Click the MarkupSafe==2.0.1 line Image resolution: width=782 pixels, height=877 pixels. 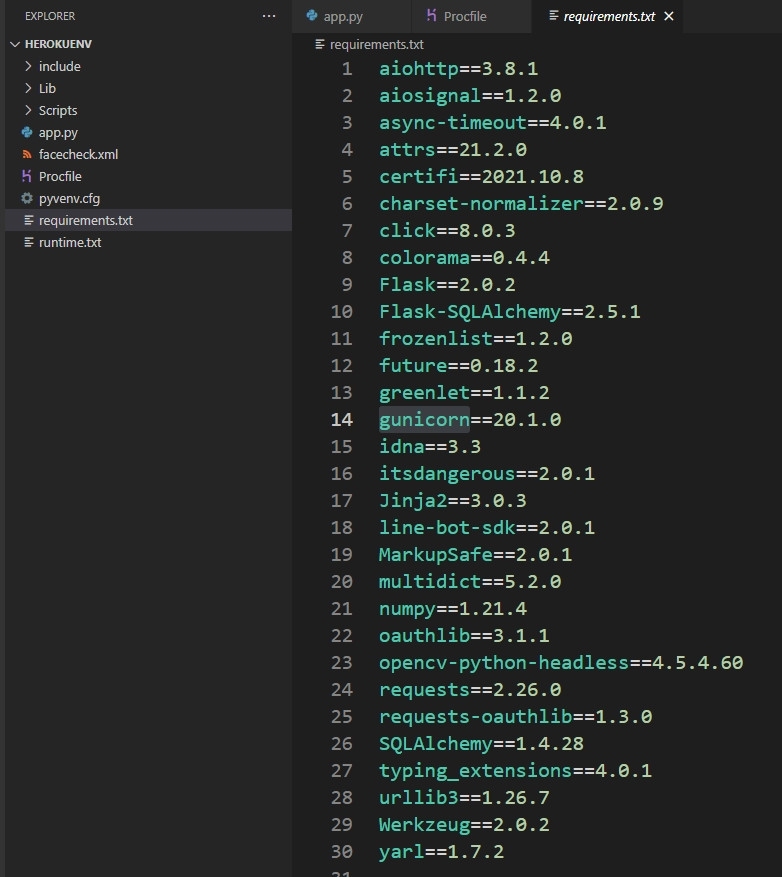475,554
